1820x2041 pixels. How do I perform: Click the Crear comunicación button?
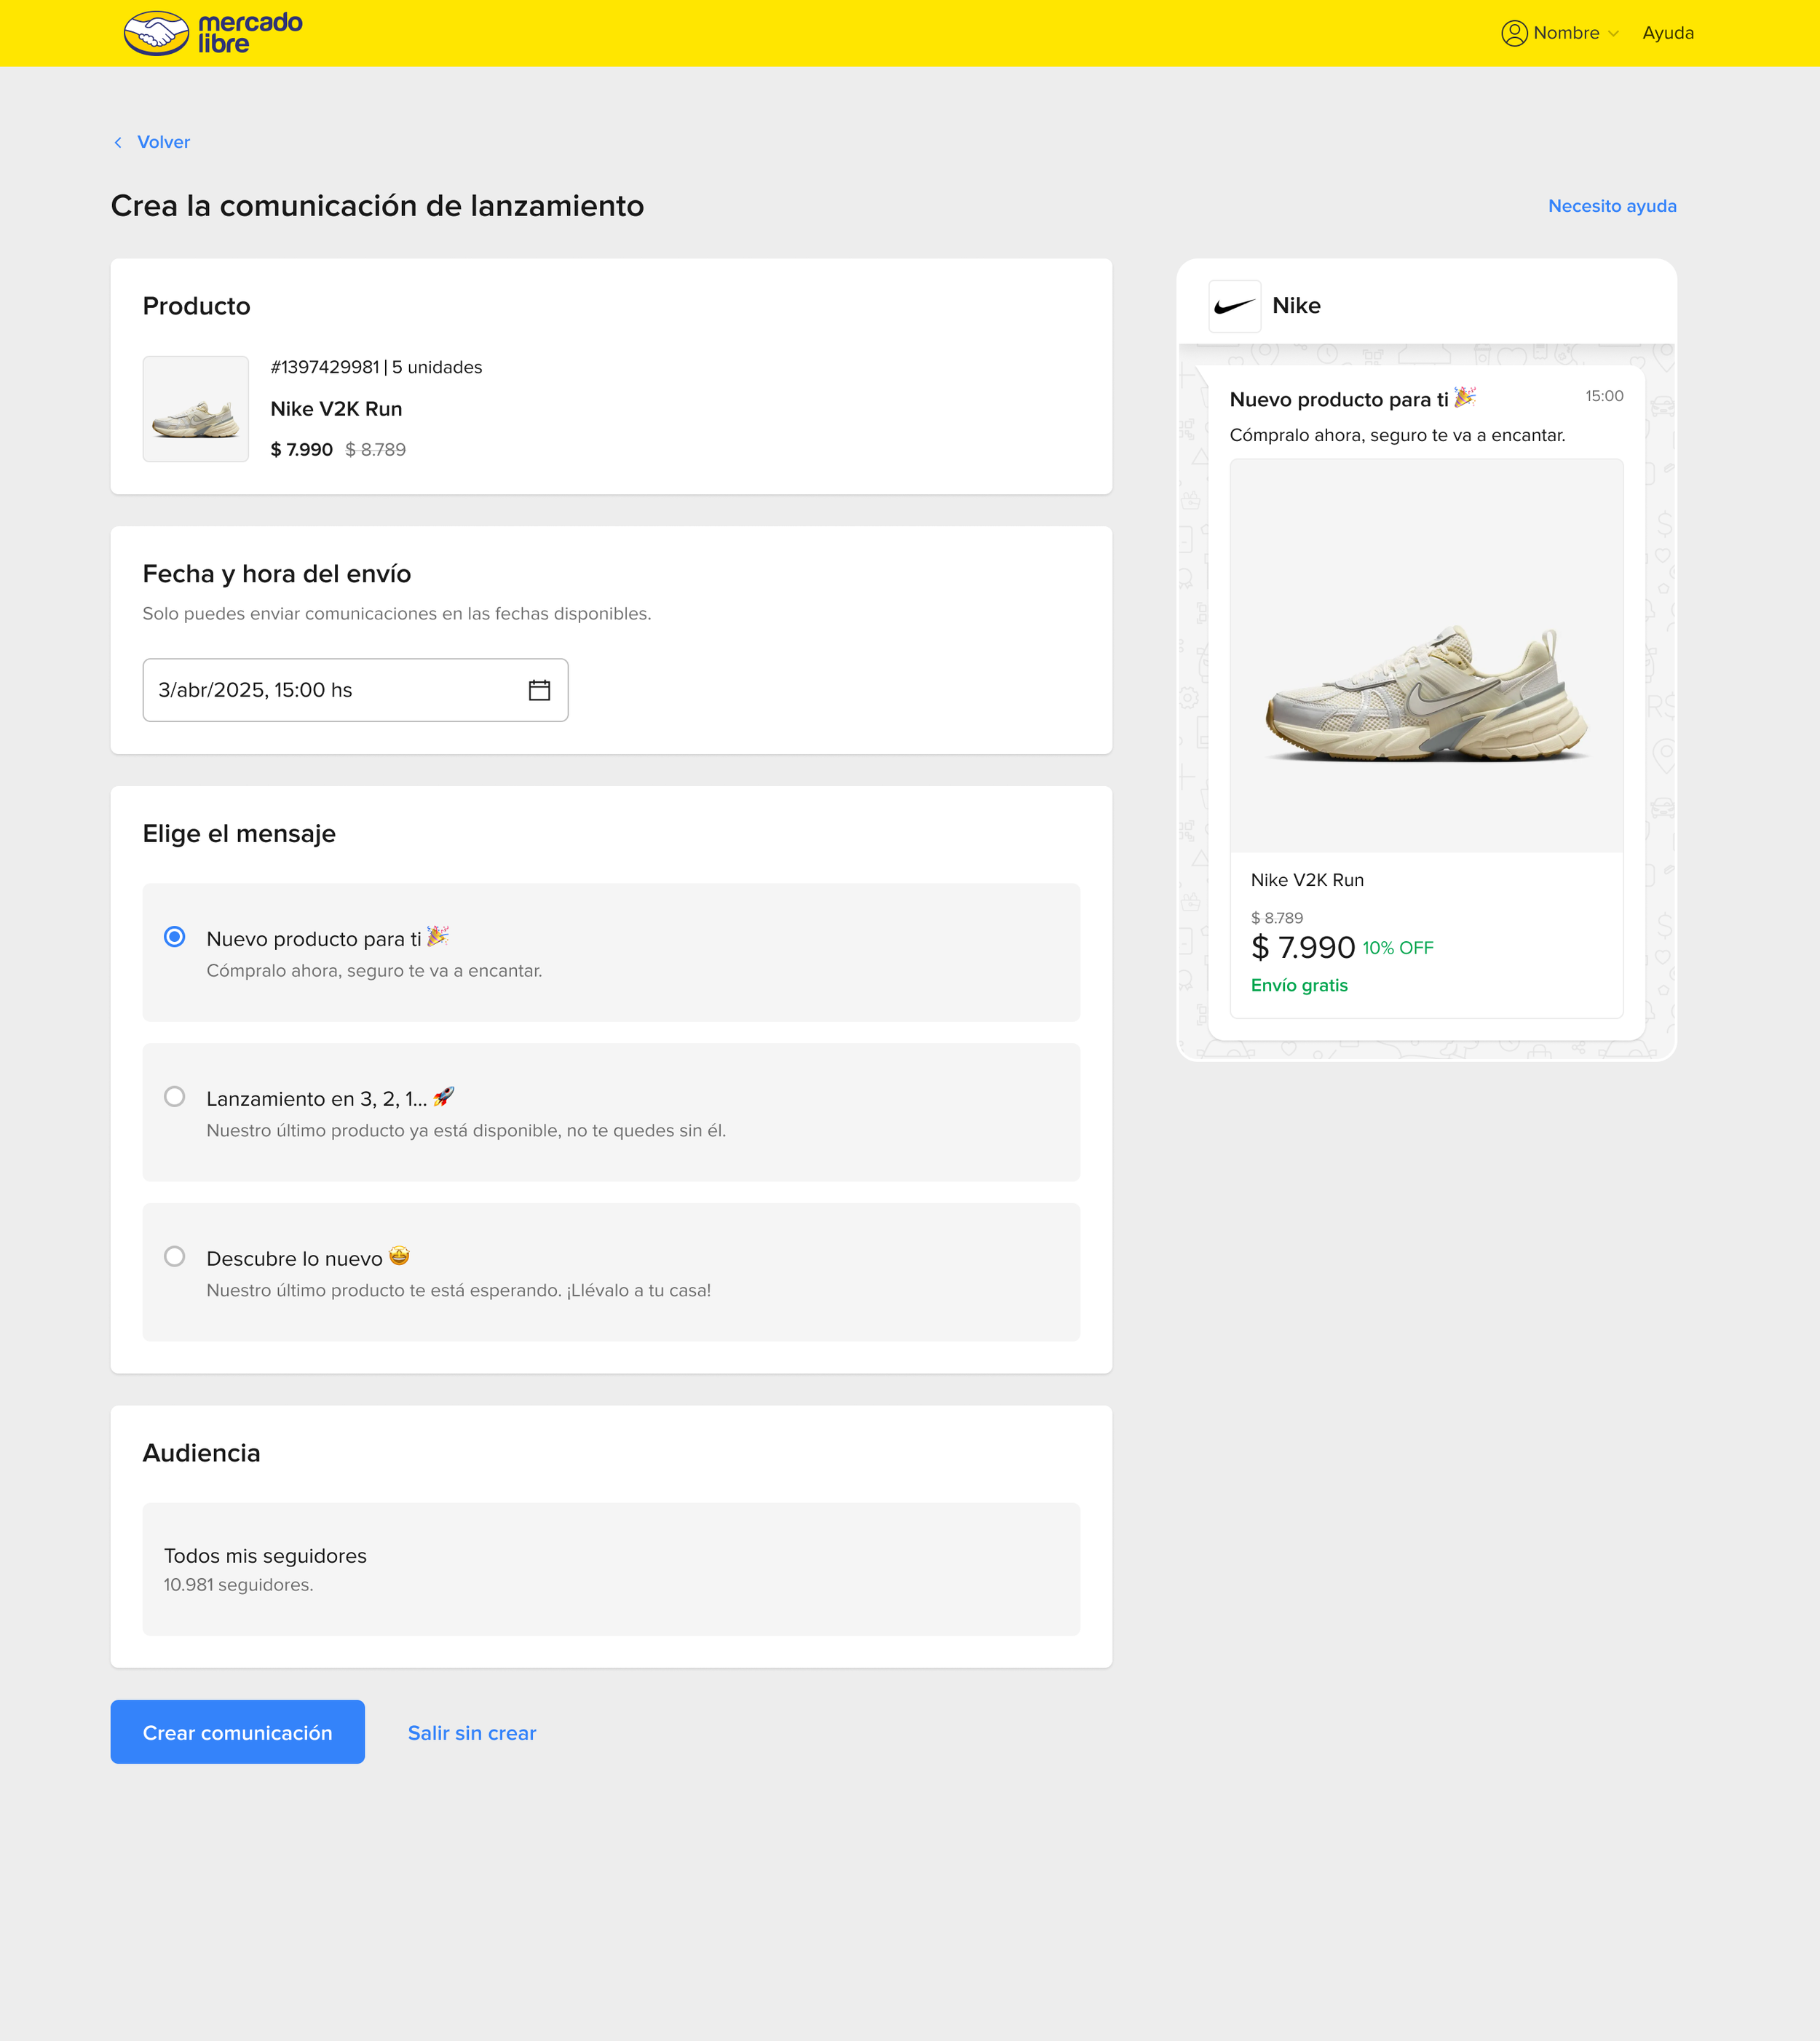237,1732
